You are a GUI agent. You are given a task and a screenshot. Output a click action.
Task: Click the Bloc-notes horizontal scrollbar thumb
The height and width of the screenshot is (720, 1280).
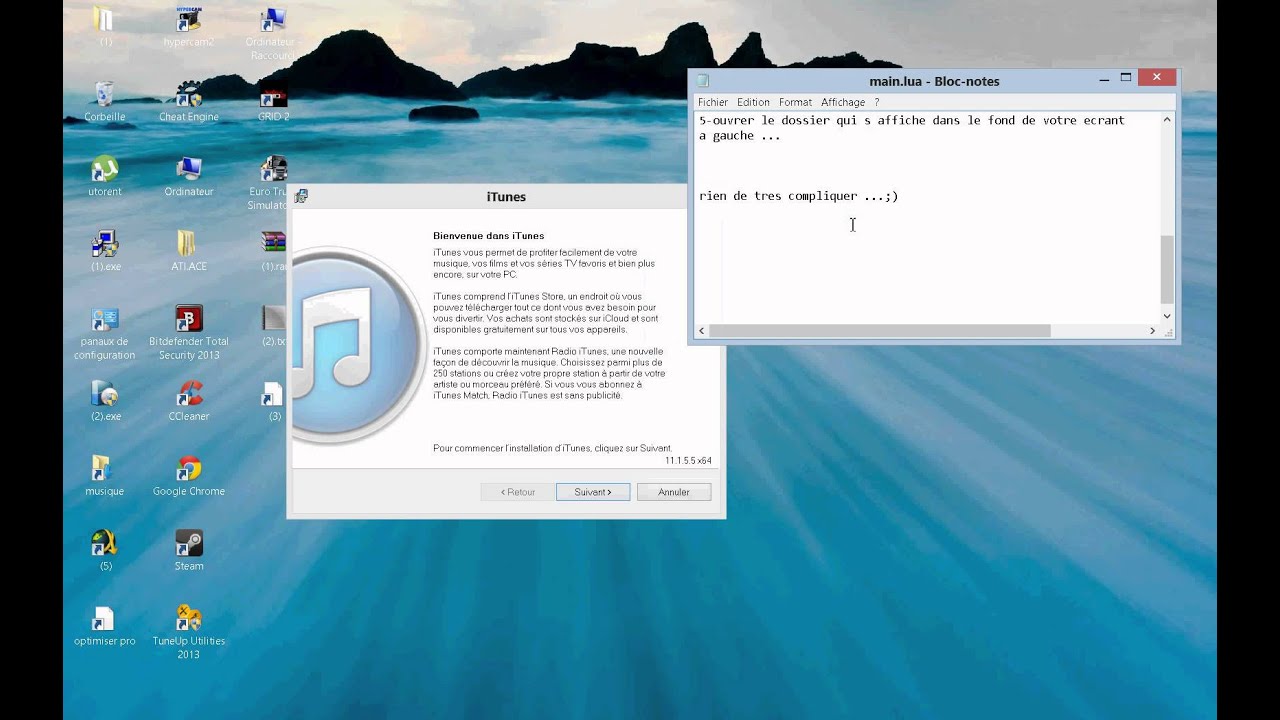click(x=880, y=331)
